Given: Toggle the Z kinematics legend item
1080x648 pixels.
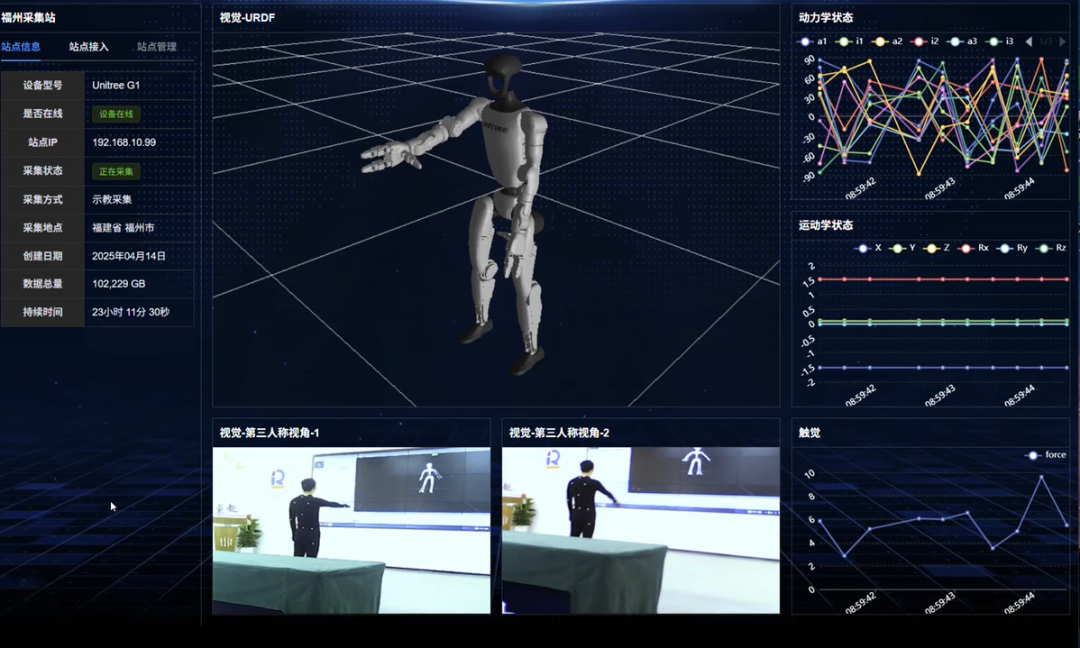Looking at the screenshot, I should [938, 248].
